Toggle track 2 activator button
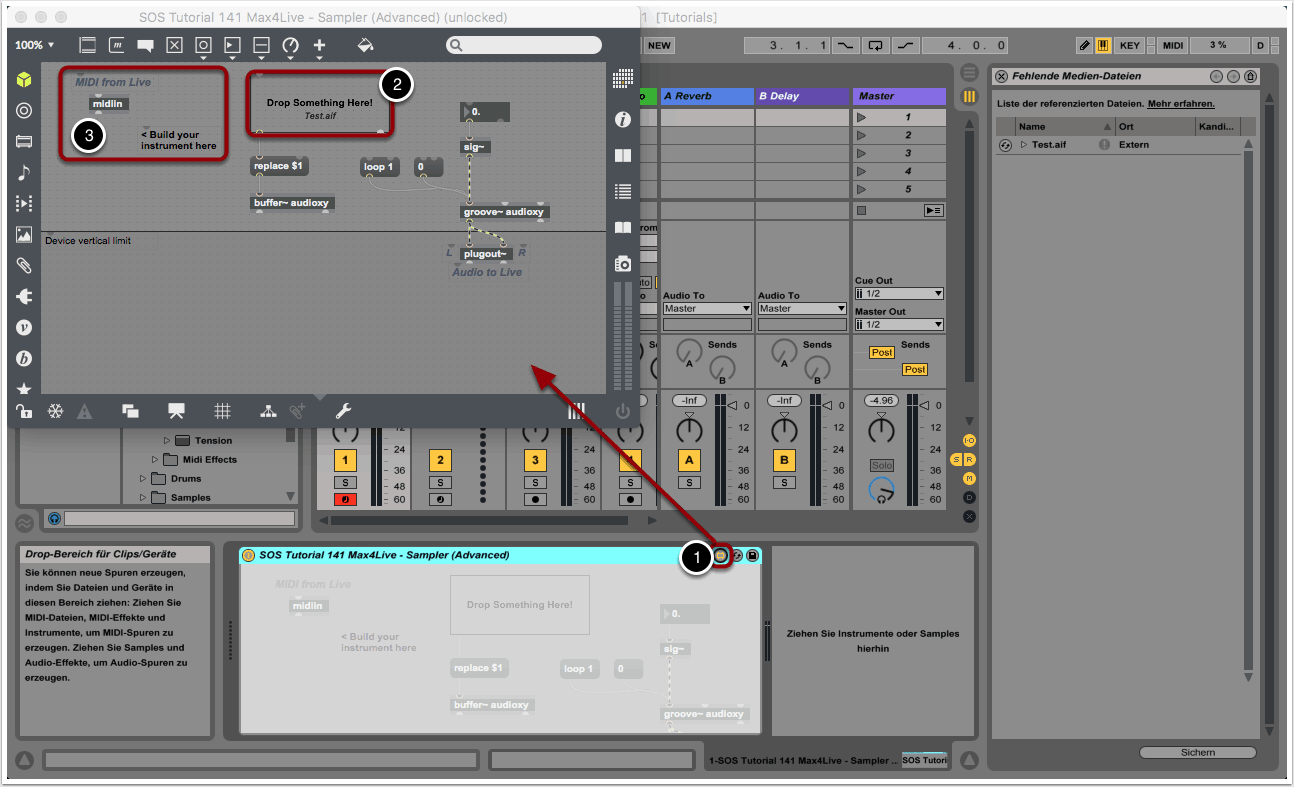Screen dimensions: 1294x787 coord(440,460)
